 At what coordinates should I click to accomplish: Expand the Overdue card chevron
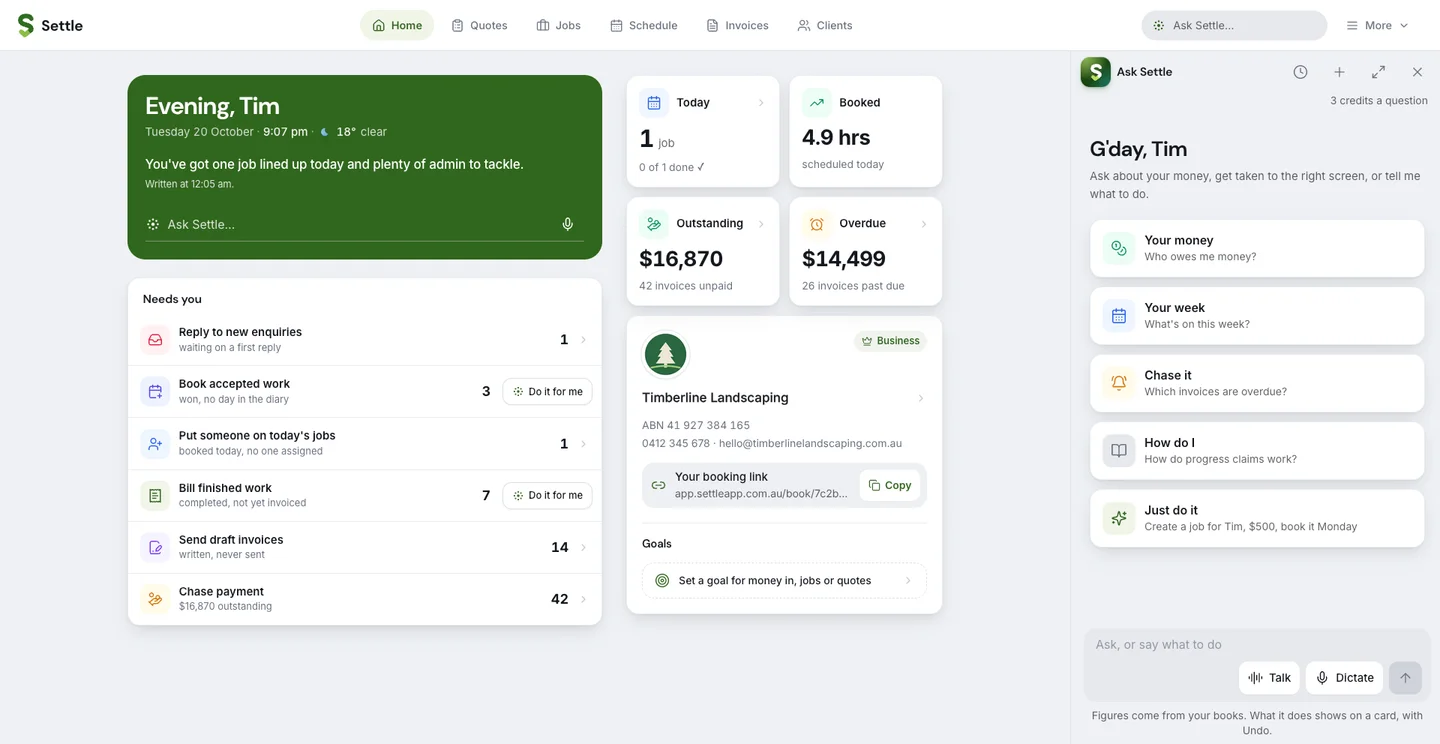(923, 224)
